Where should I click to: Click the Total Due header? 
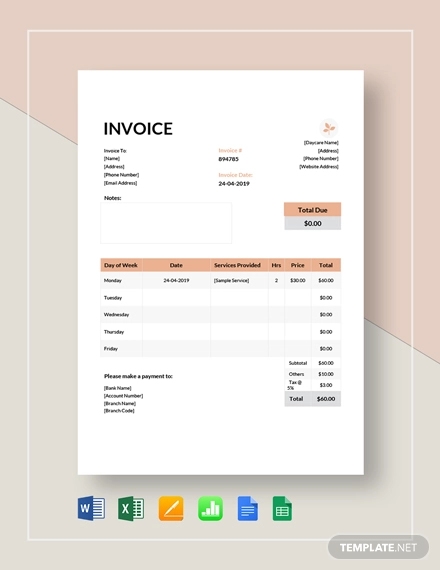point(312,210)
